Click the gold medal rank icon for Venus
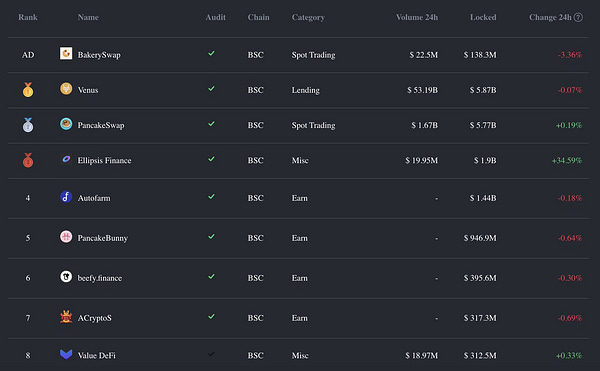 pyautogui.click(x=28, y=90)
